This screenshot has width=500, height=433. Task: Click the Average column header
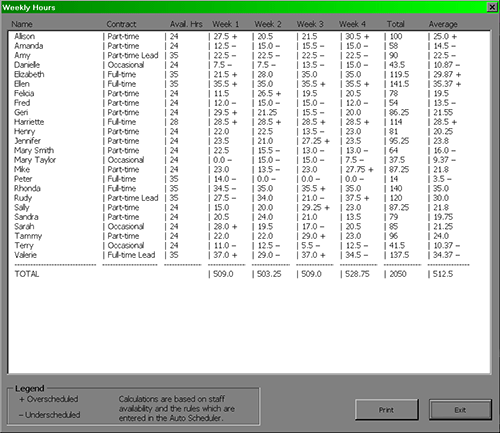[443, 24]
